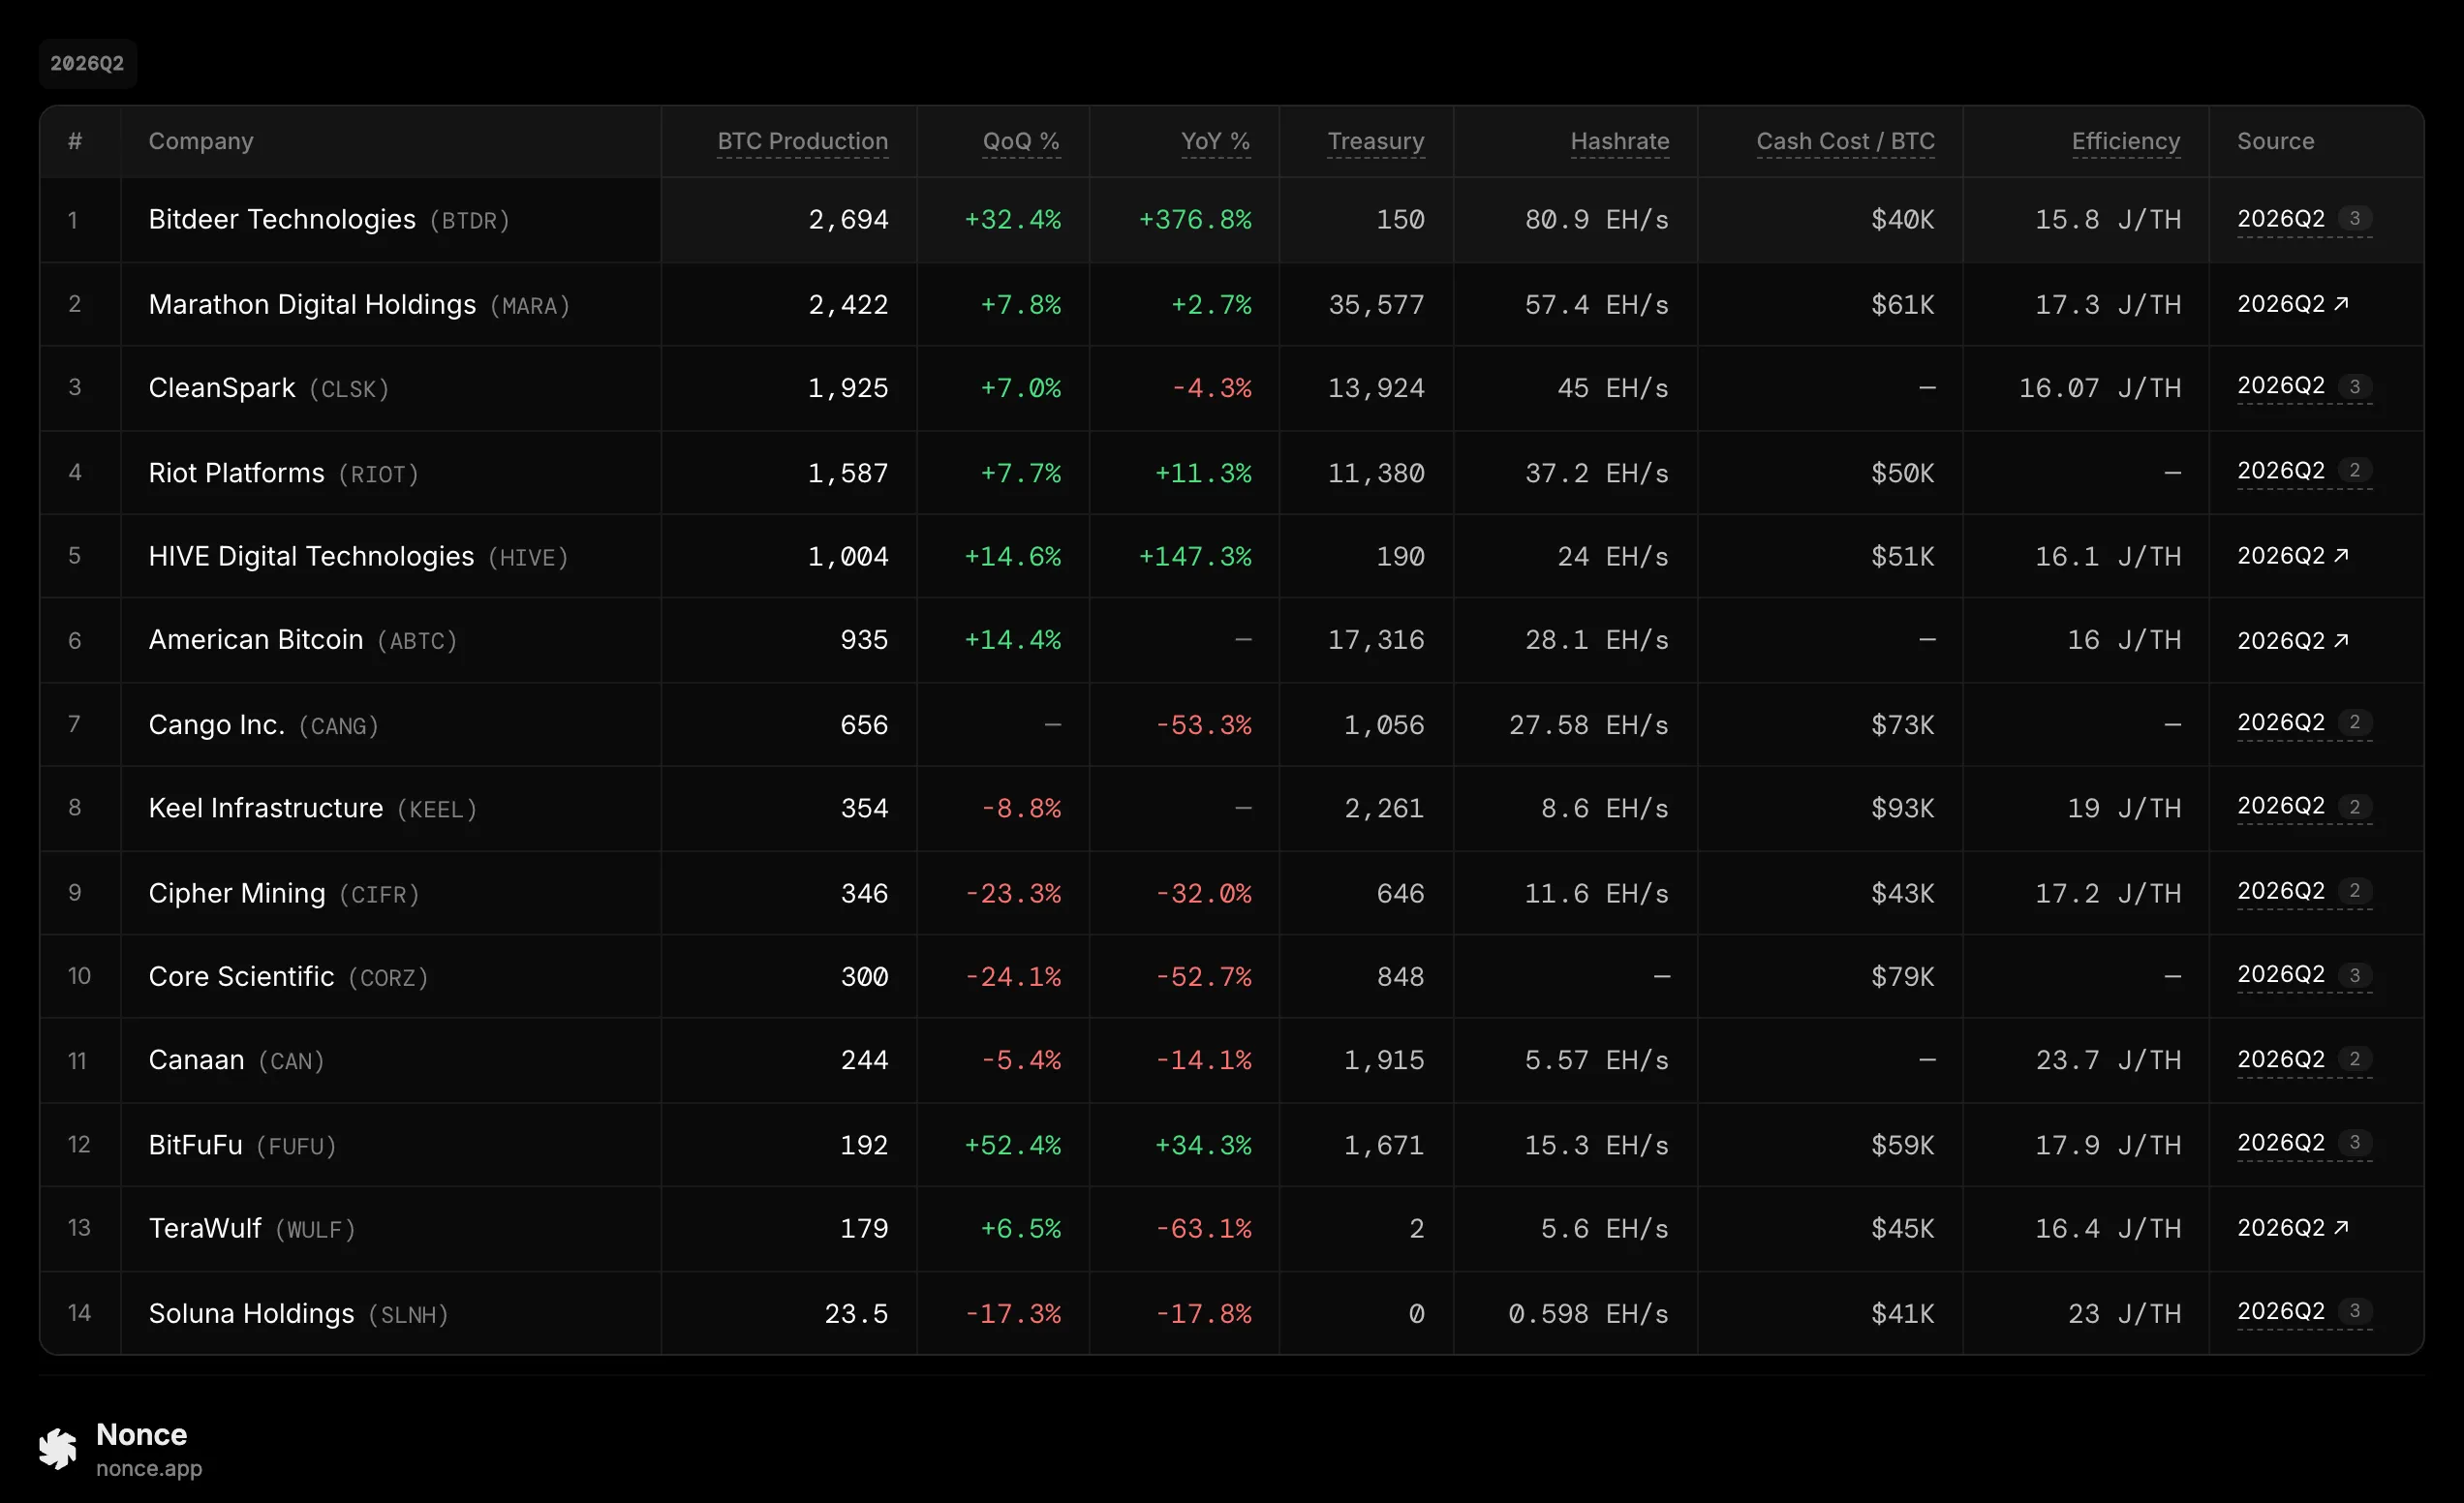2464x1503 pixels.
Task: Select TeraWulf company name
Action: (205, 1228)
